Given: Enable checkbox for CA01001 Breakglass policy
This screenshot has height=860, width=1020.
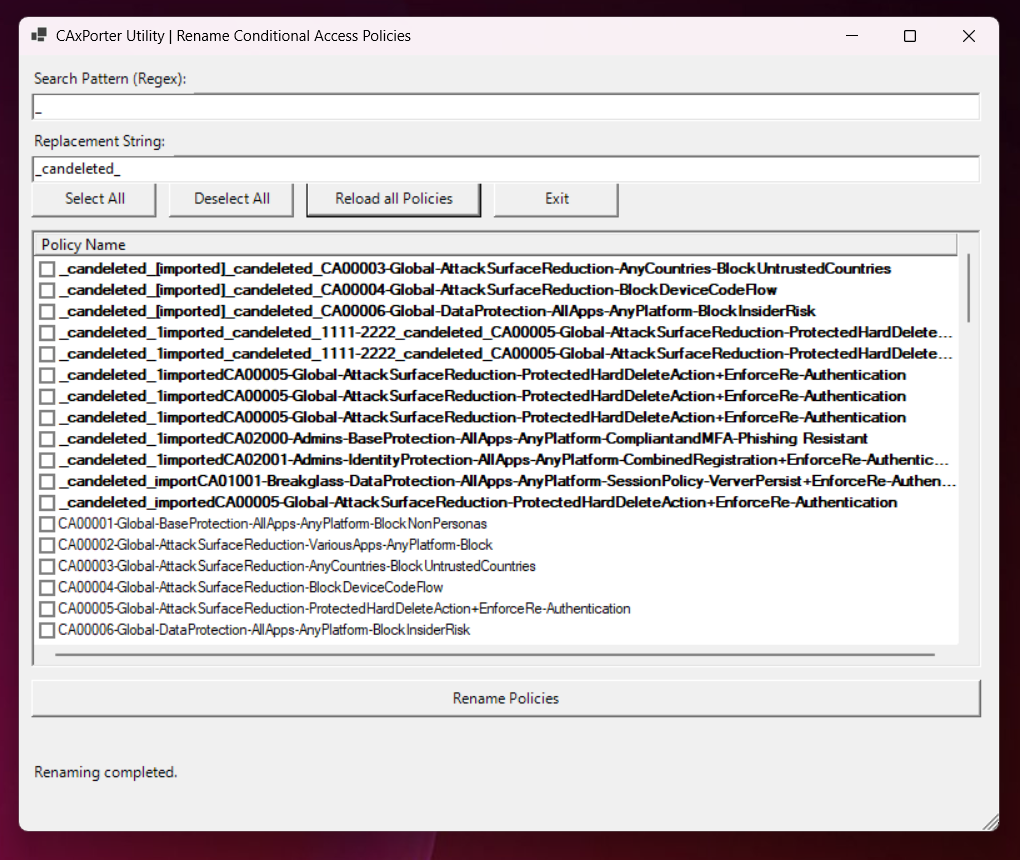Looking at the screenshot, I should [47, 481].
